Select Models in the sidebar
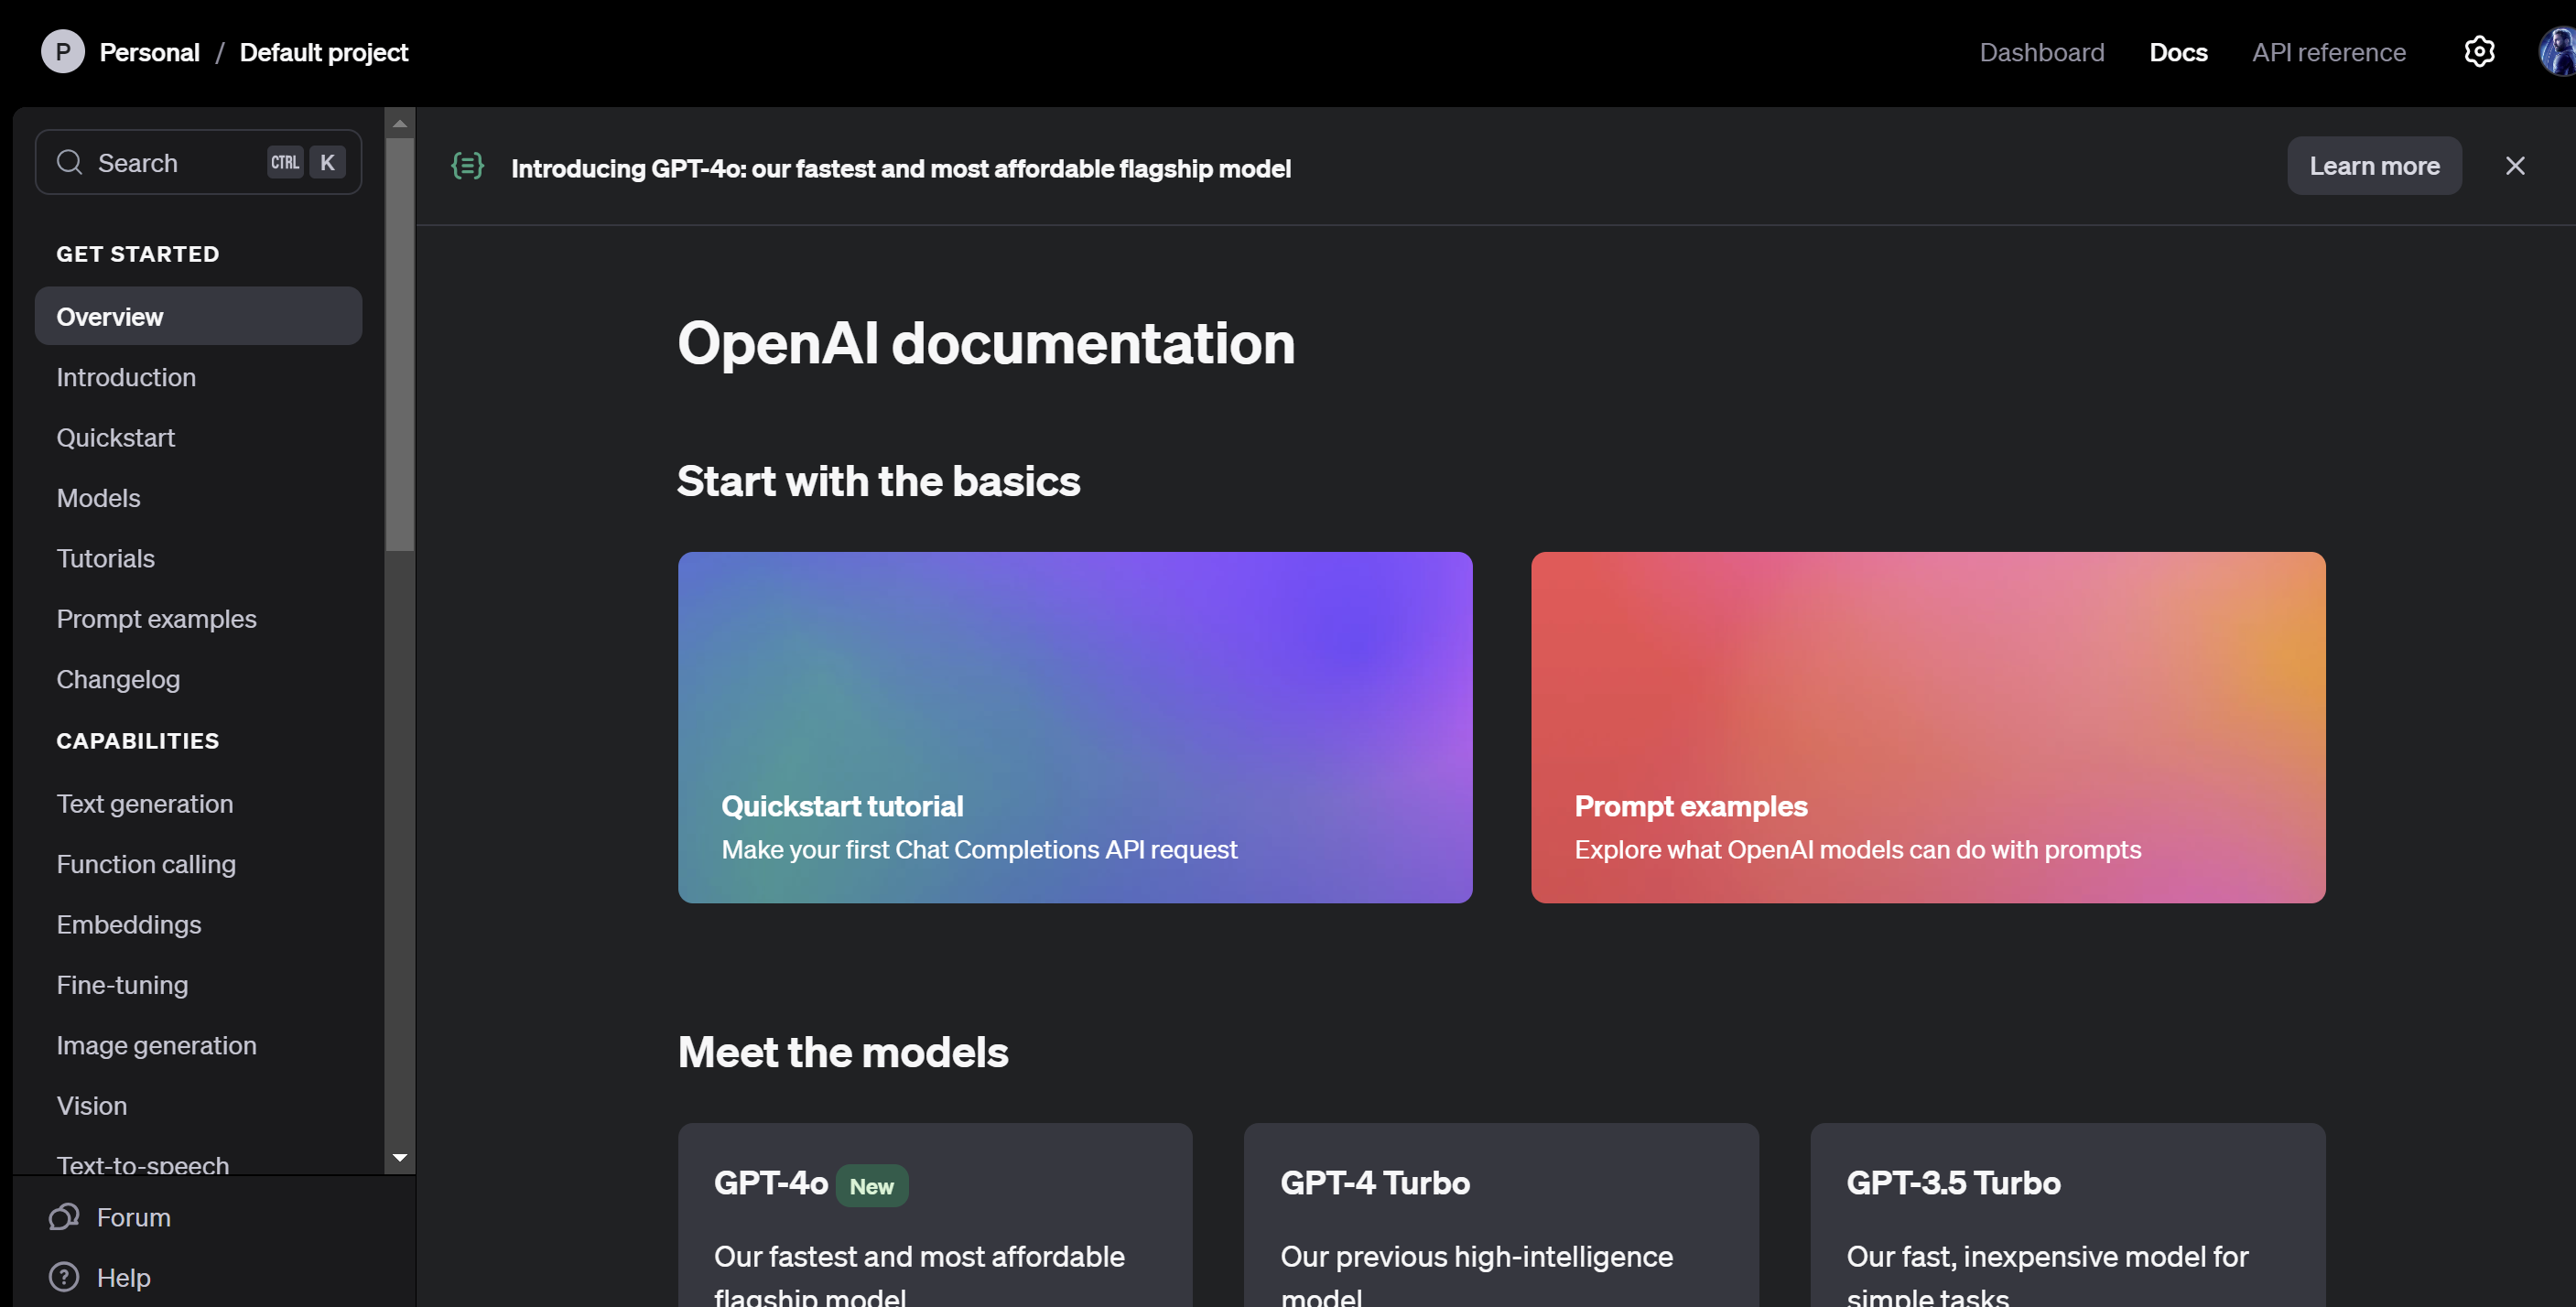2576x1307 pixels. pos(98,498)
